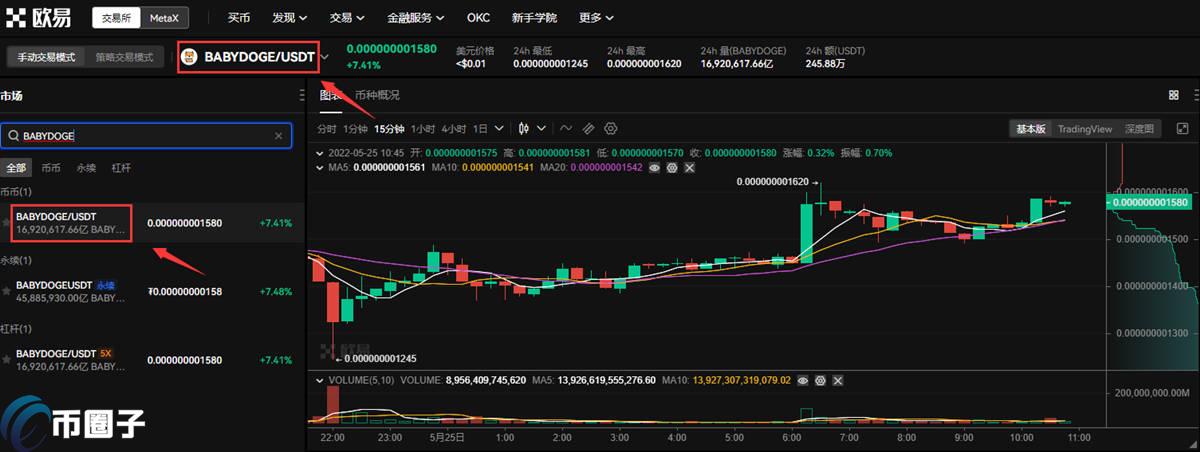
Task: Select 手动交易模式 trading mode
Action: [46, 58]
